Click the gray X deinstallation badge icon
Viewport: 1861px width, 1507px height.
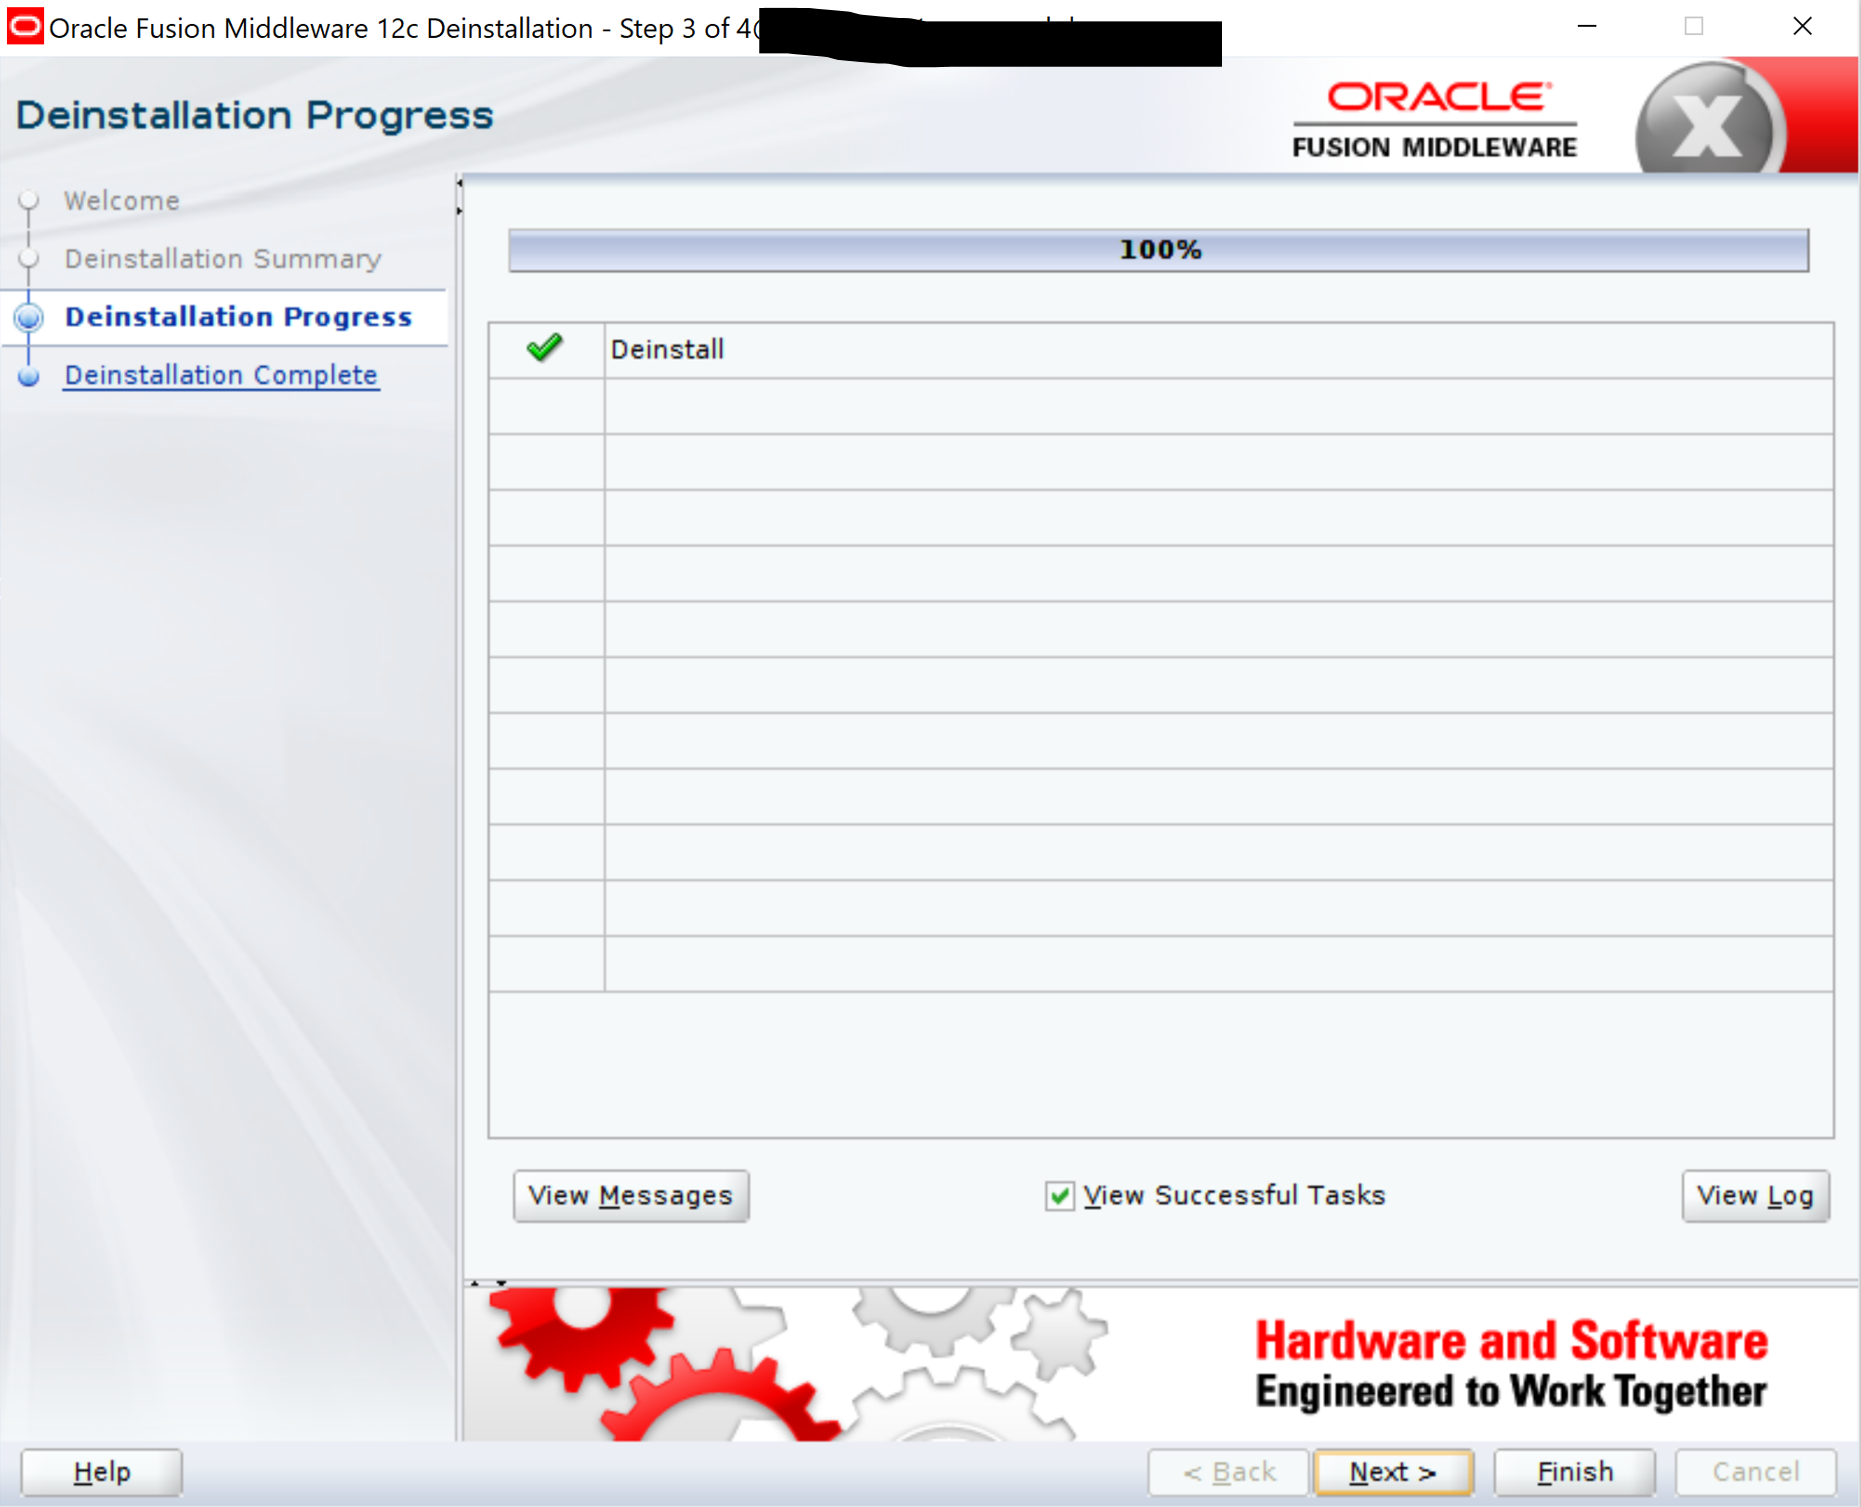click(1708, 125)
